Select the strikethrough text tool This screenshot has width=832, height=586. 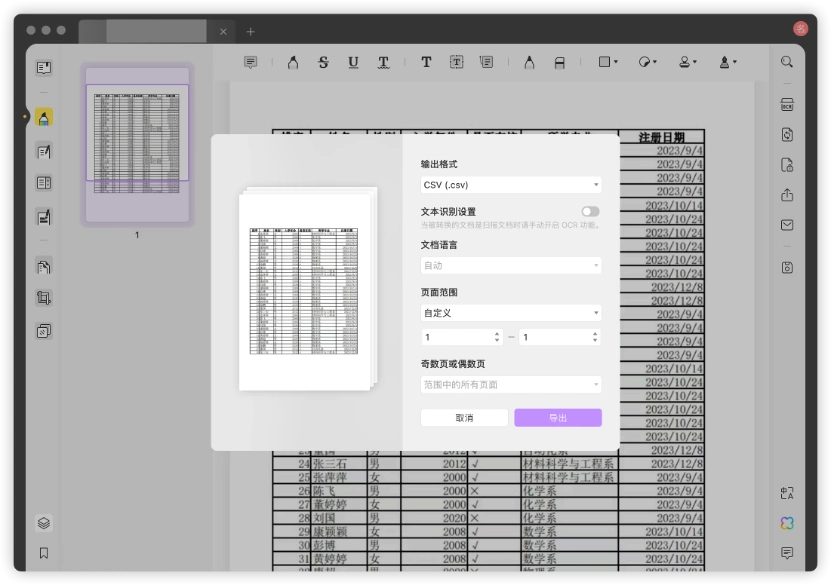pyautogui.click(x=323, y=63)
